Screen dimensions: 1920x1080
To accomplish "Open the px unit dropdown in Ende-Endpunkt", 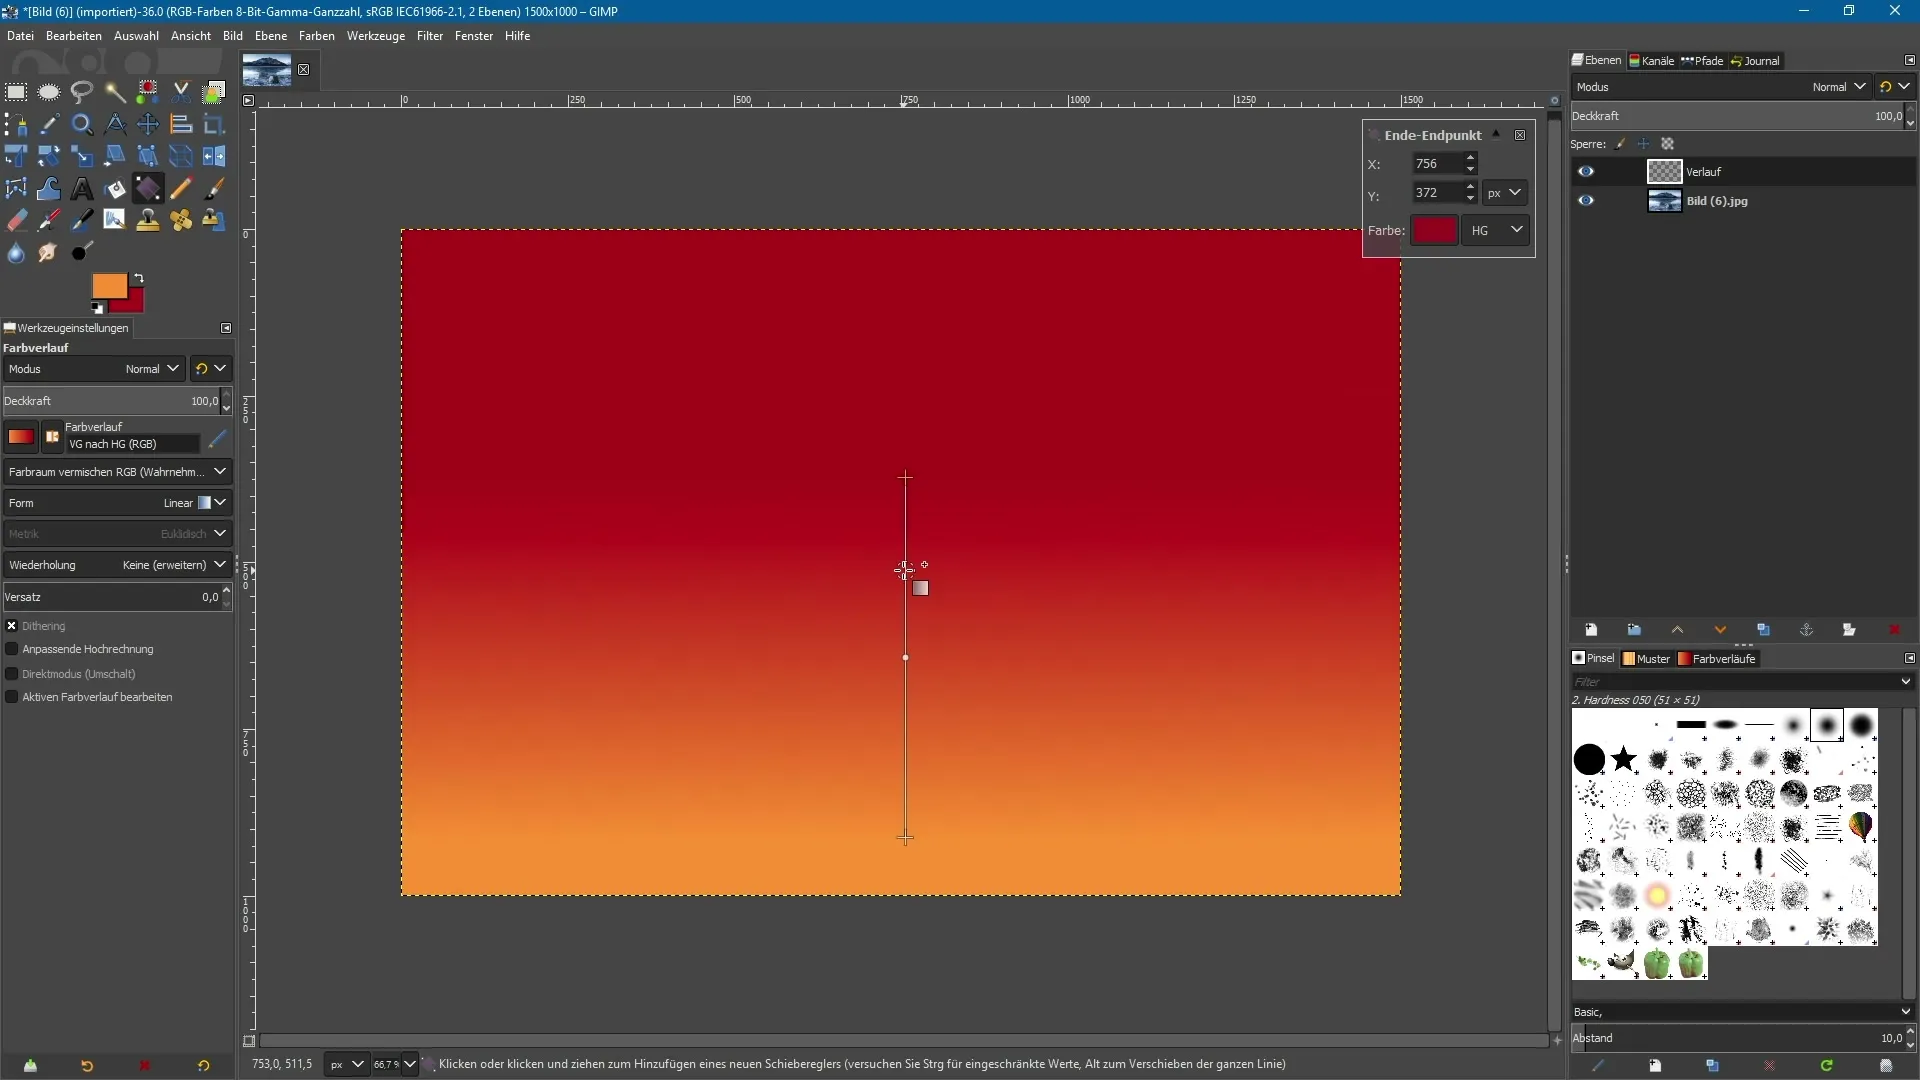I will pyautogui.click(x=1504, y=193).
